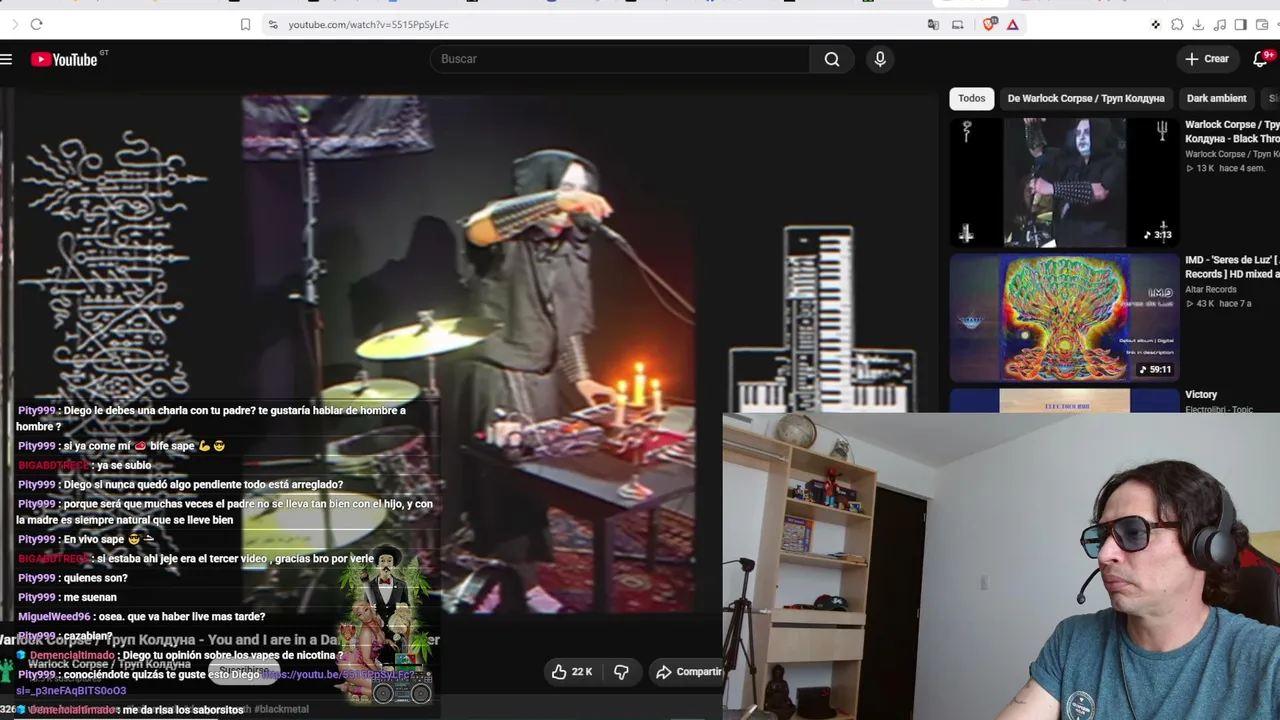The height and width of the screenshot is (720, 1280).
Task: Open the page translate icon
Action: coord(933,24)
